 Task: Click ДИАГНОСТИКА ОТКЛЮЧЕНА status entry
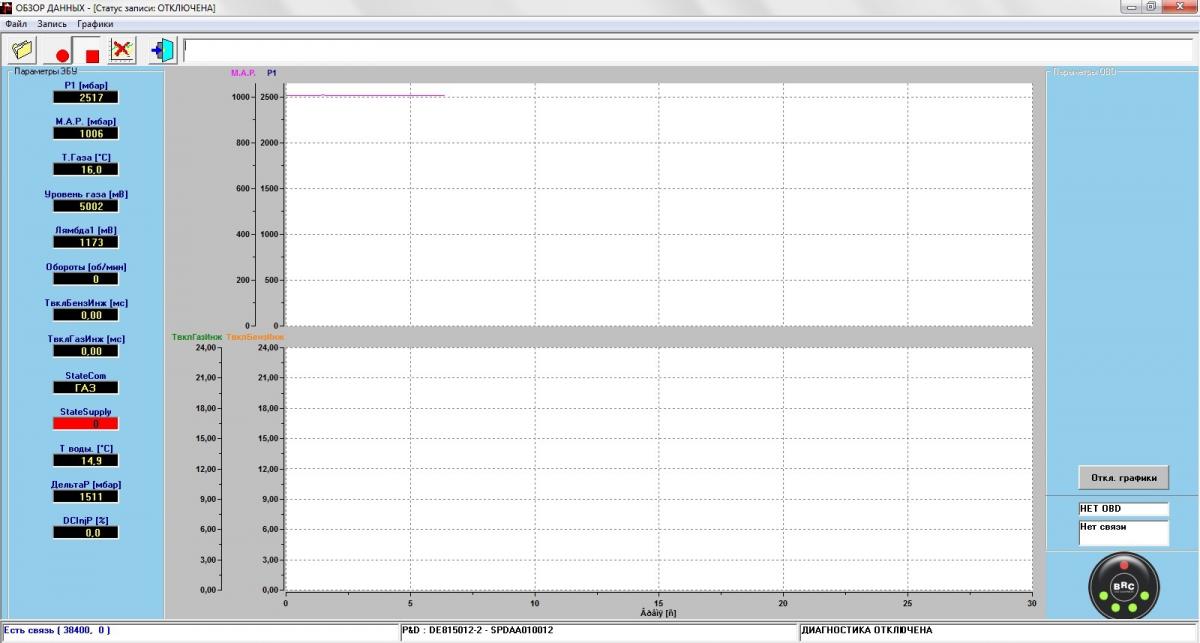[998, 631]
